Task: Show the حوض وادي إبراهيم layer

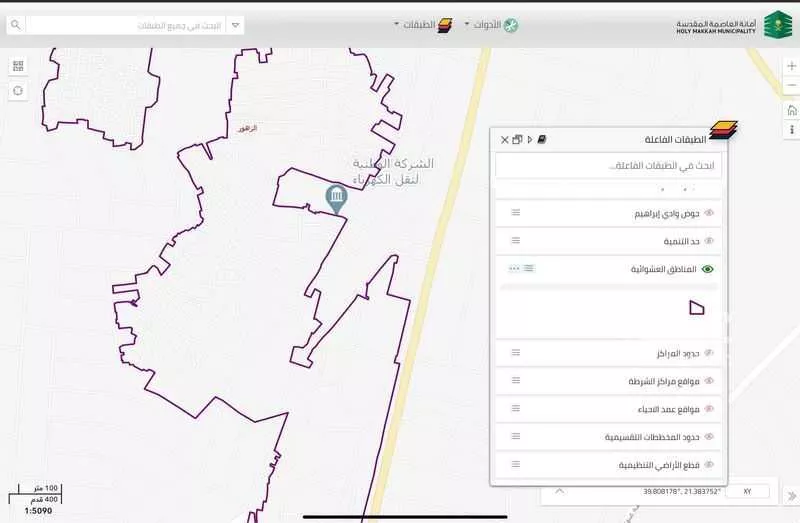Action: (709, 213)
